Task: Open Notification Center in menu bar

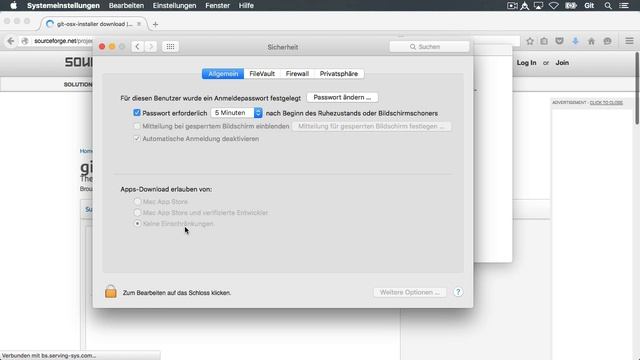Action: tap(624, 6)
